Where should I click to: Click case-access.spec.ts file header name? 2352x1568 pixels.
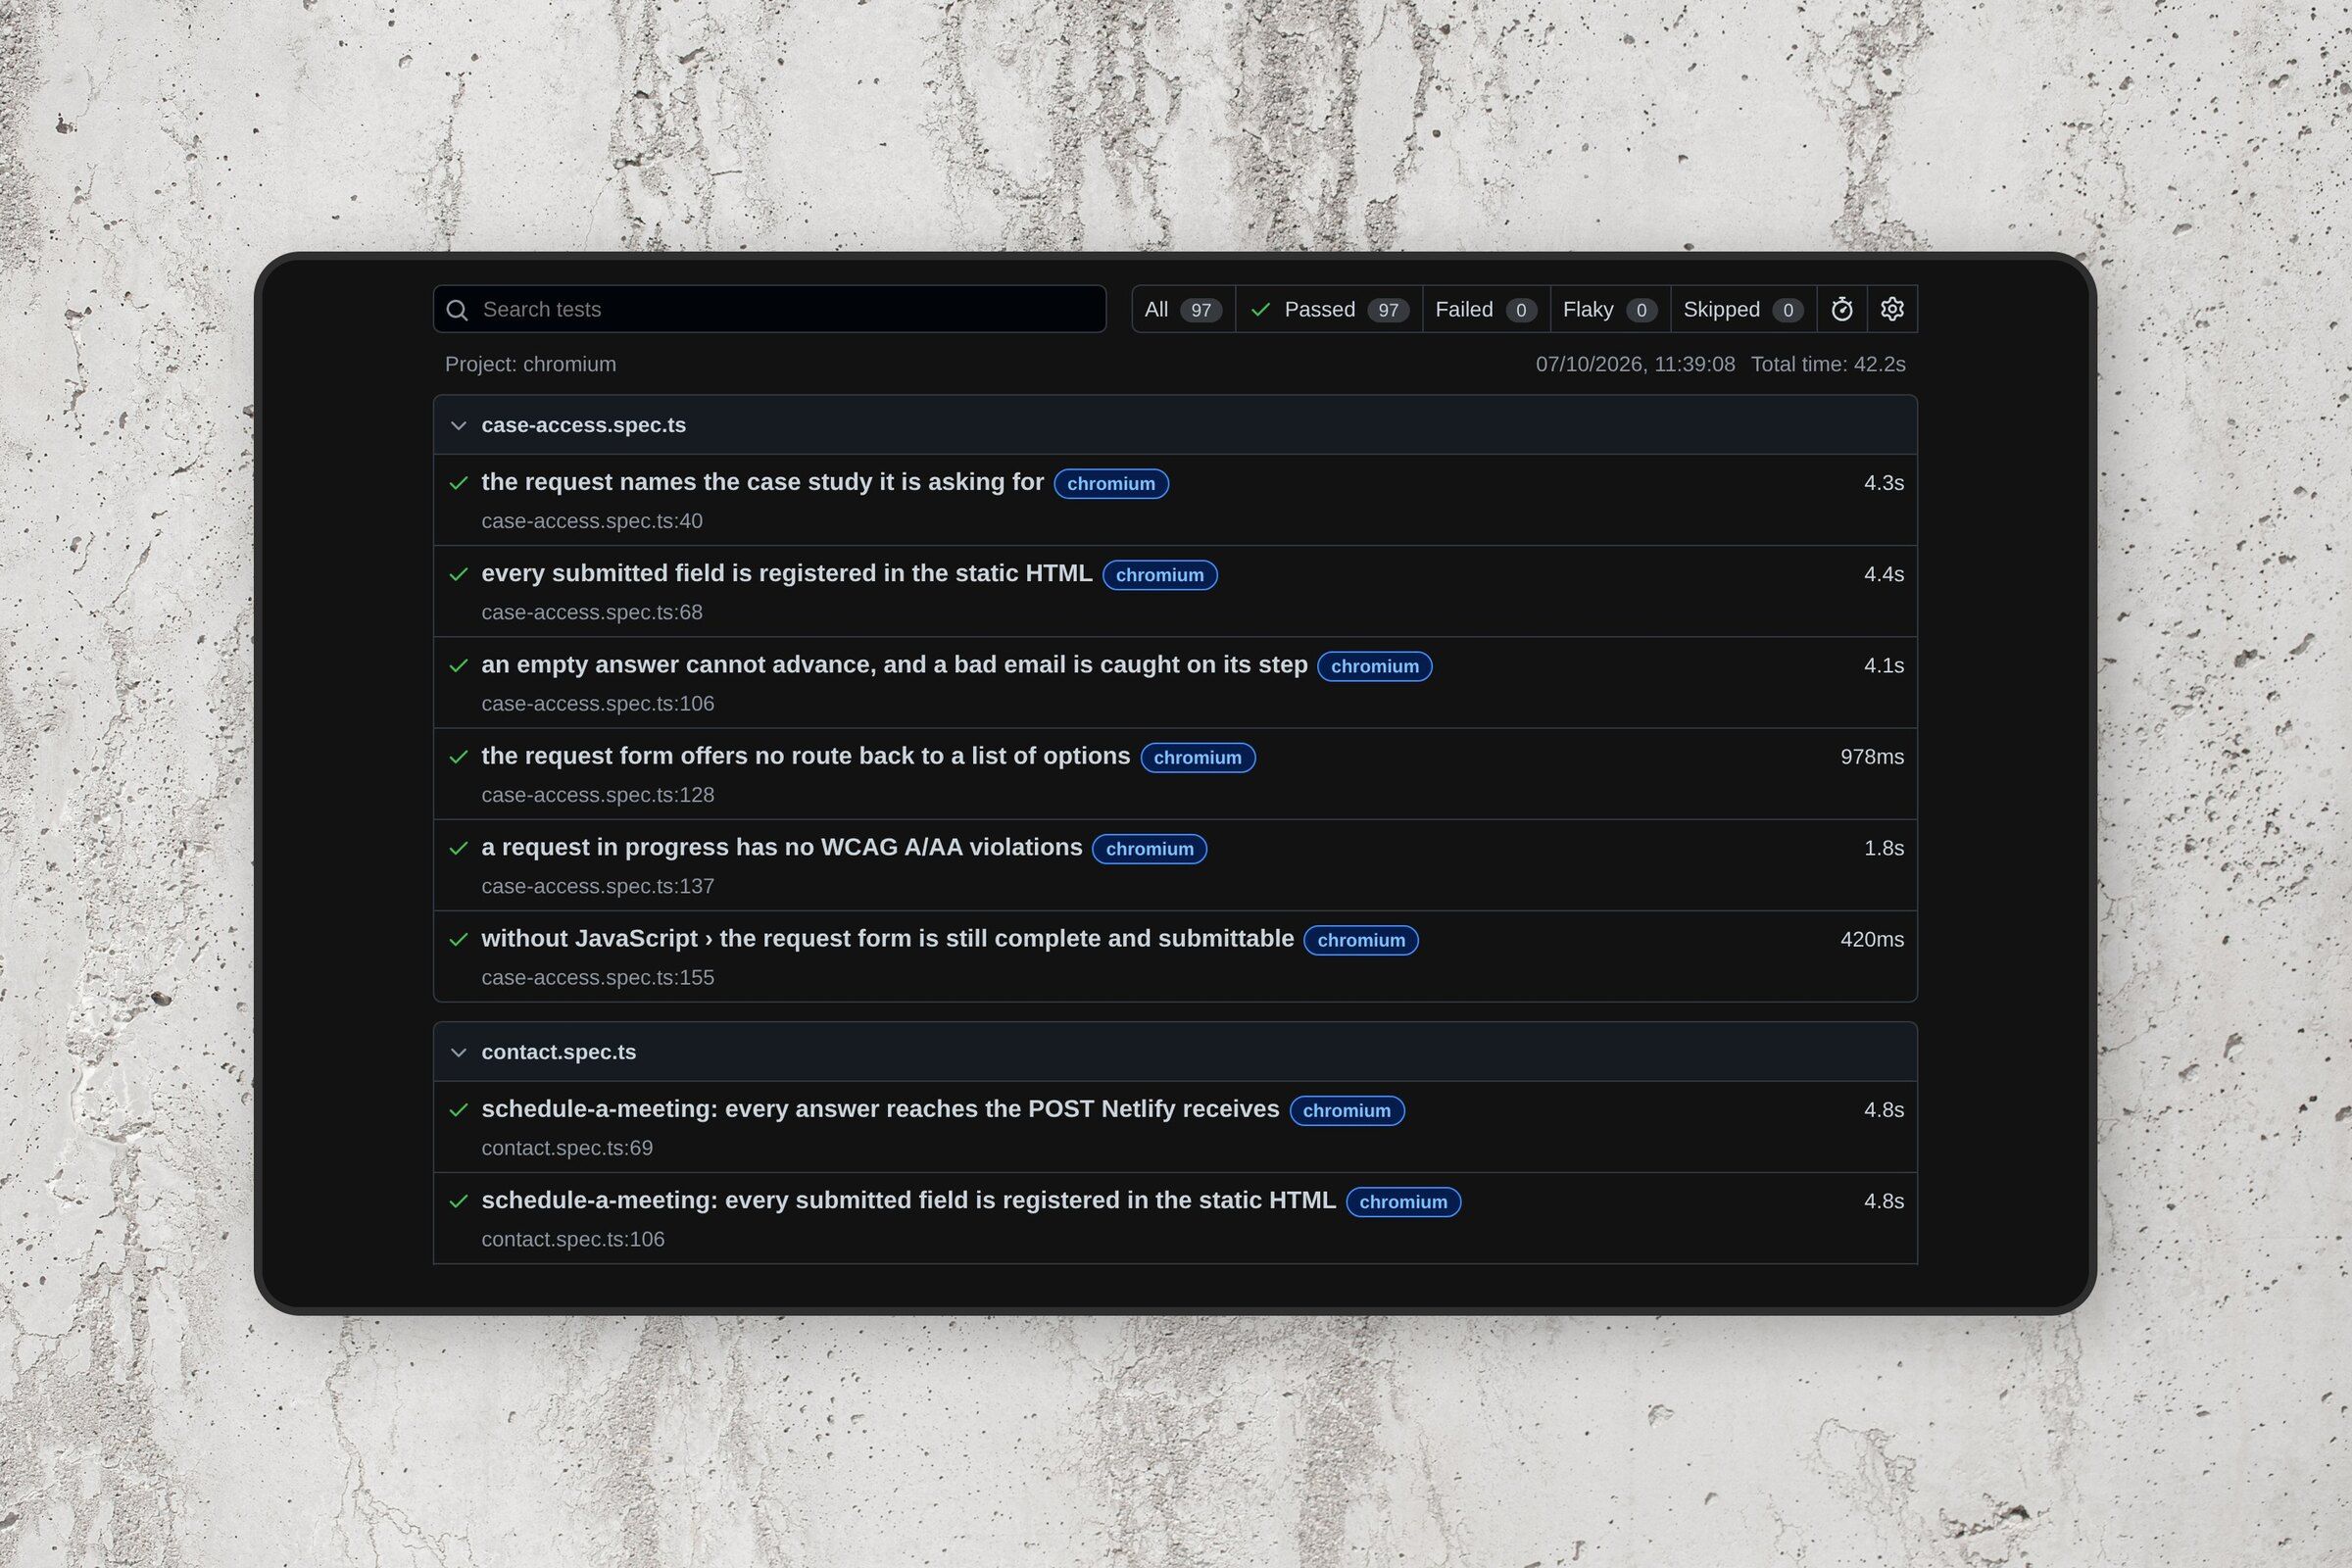point(583,425)
